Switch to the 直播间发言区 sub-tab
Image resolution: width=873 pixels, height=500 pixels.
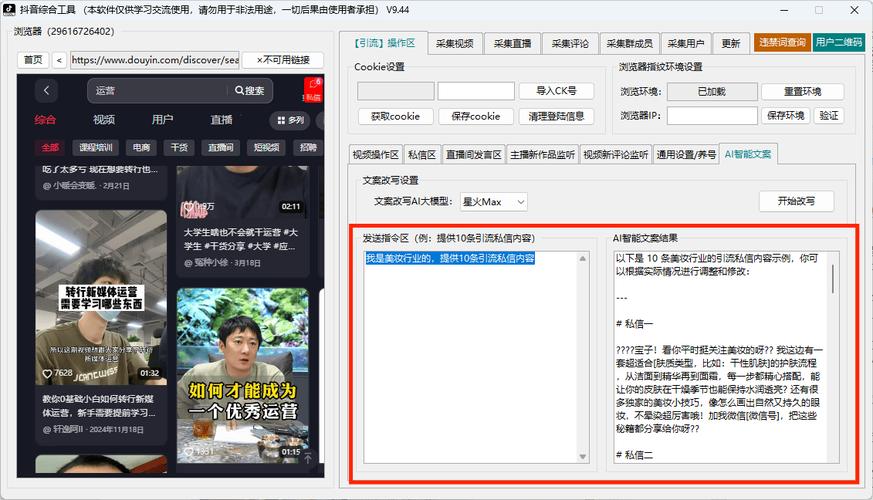click(474, 155)
